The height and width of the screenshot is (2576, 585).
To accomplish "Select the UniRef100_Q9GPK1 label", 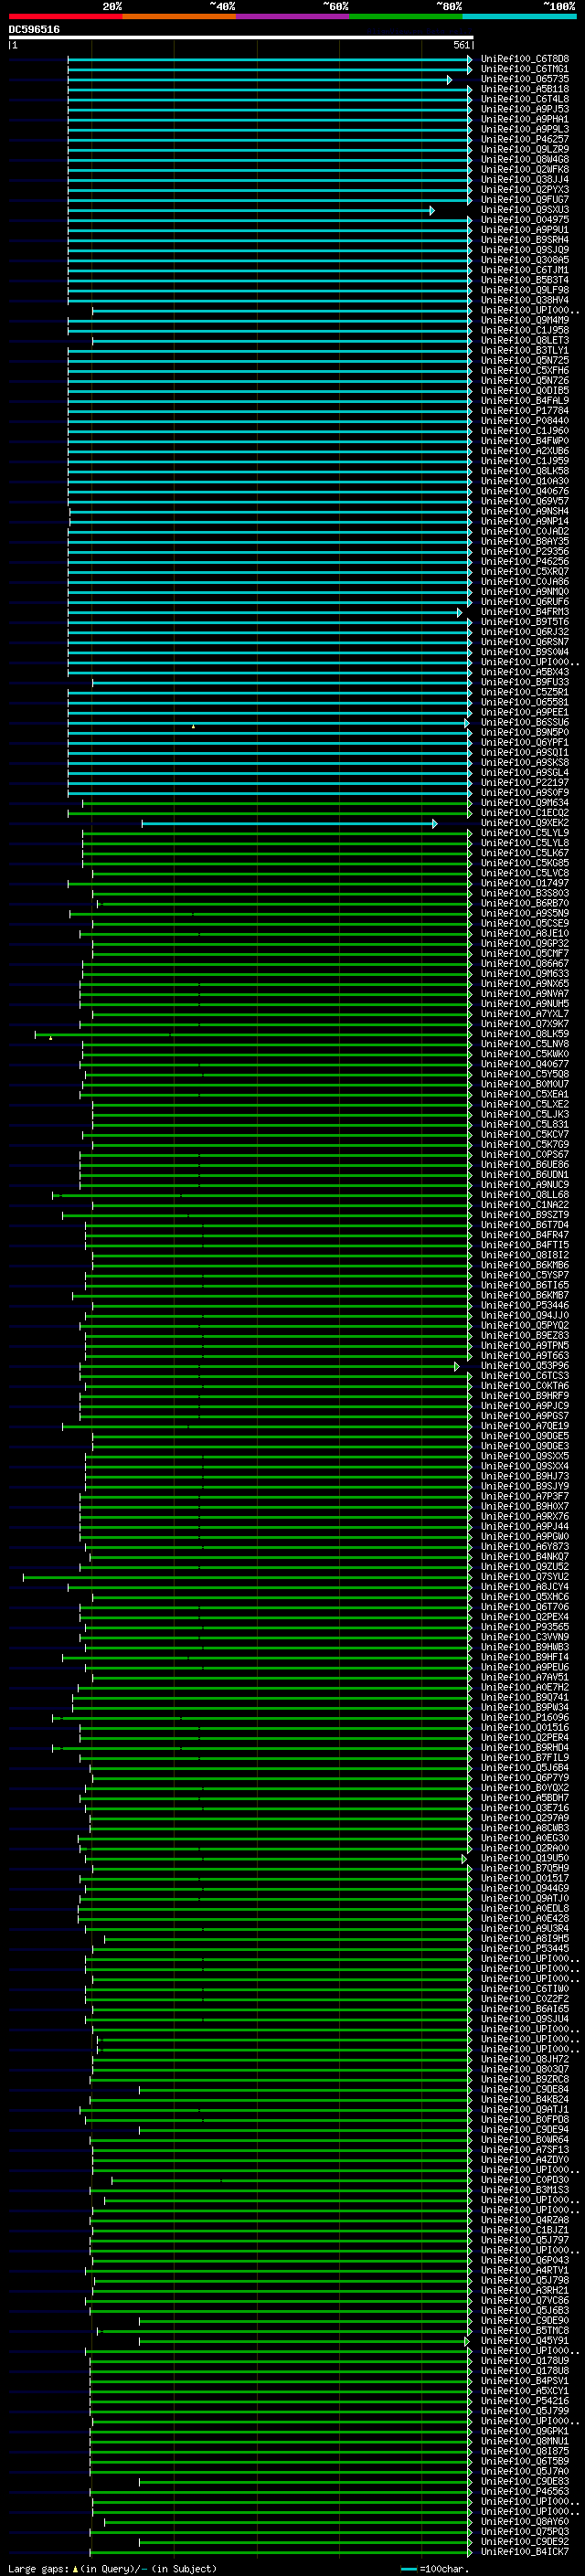I will point(524,2431).
